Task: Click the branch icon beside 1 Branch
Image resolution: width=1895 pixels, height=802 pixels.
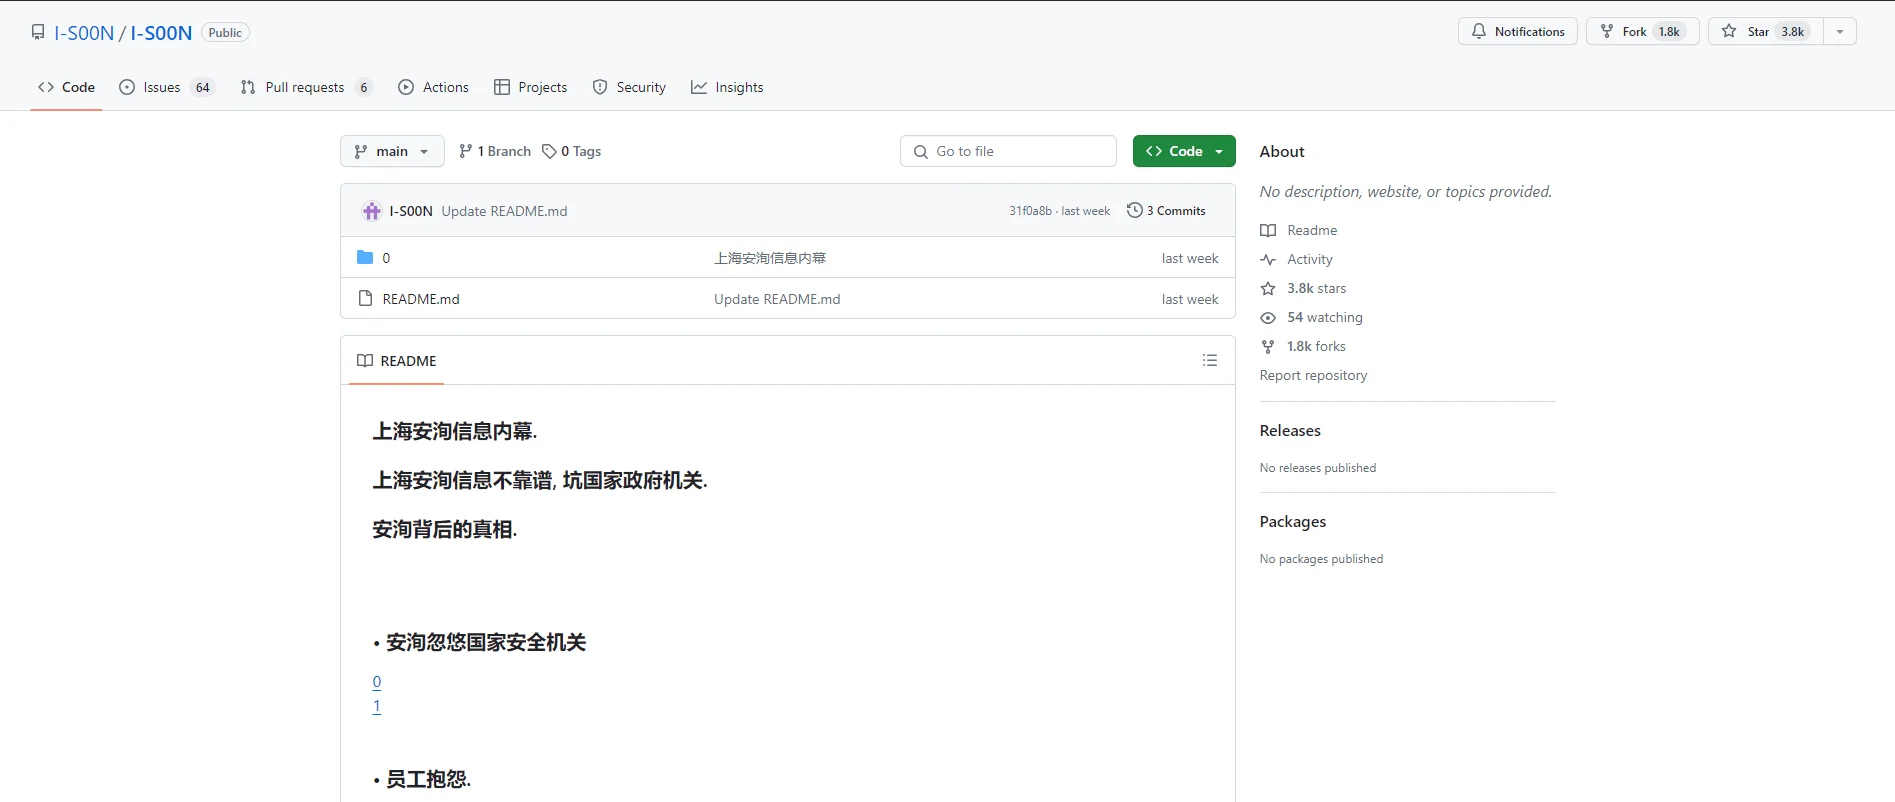Action: pyautogui.click(x=465, y=151)
